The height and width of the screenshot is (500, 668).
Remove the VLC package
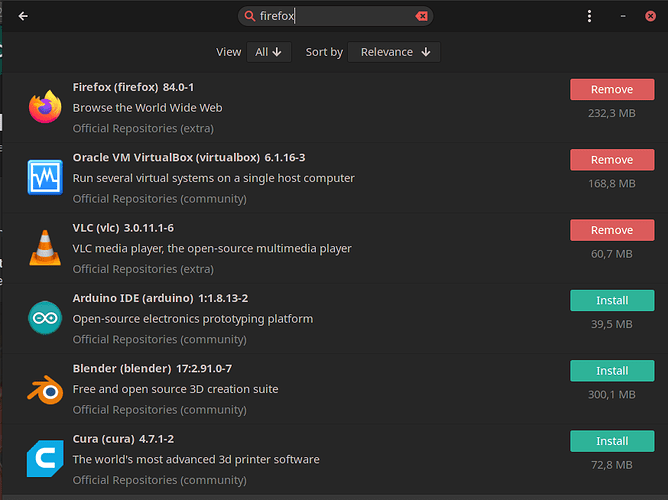pyautogui.click(x=612, y=230)
